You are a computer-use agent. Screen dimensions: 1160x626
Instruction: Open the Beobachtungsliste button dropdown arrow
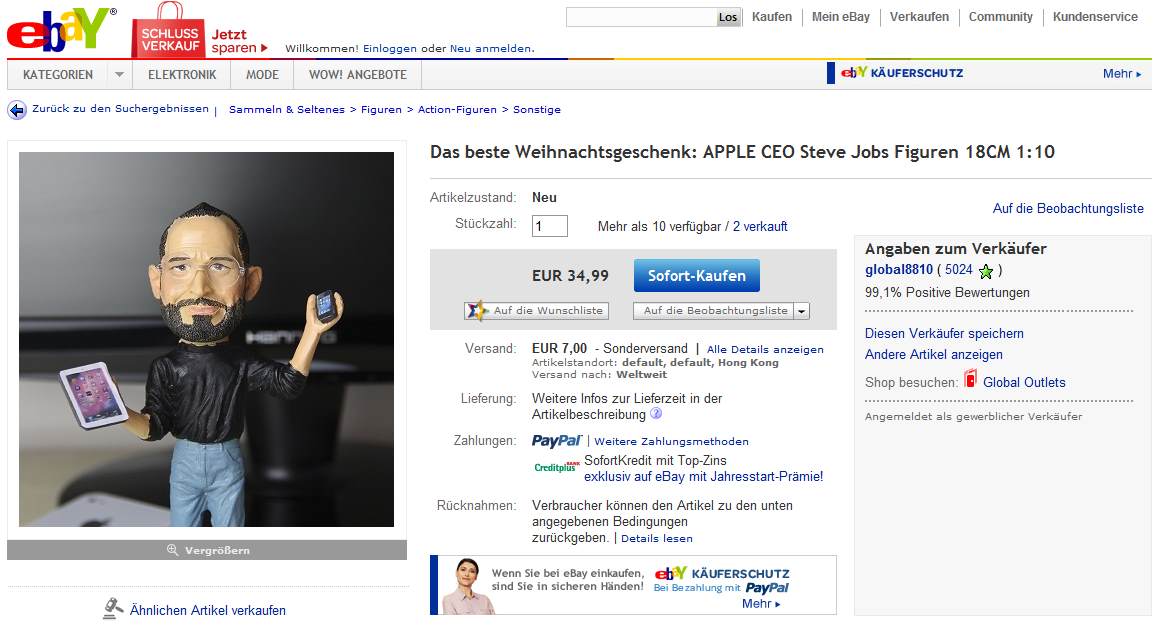coord(801,312)
